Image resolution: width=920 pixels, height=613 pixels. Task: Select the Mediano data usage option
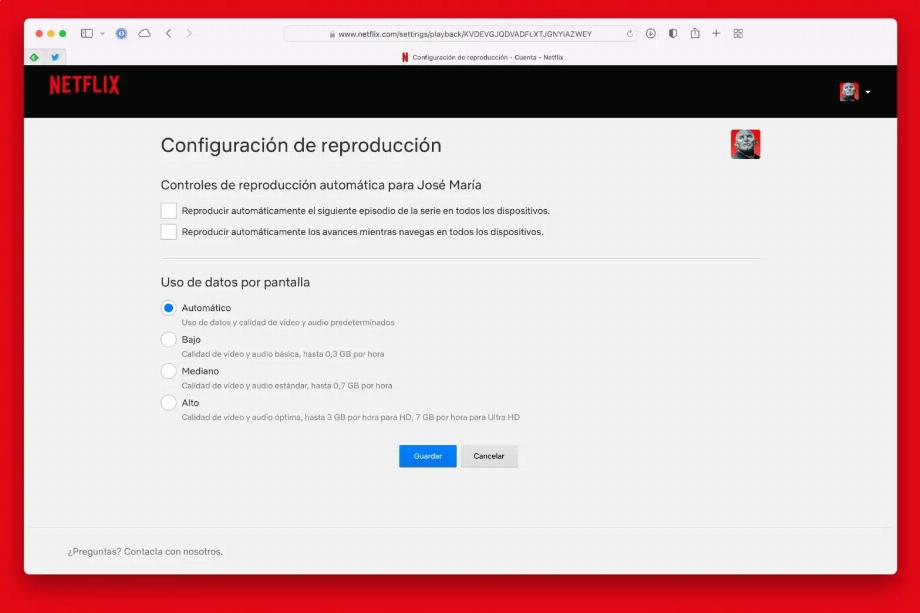click(x=168, y=371)
